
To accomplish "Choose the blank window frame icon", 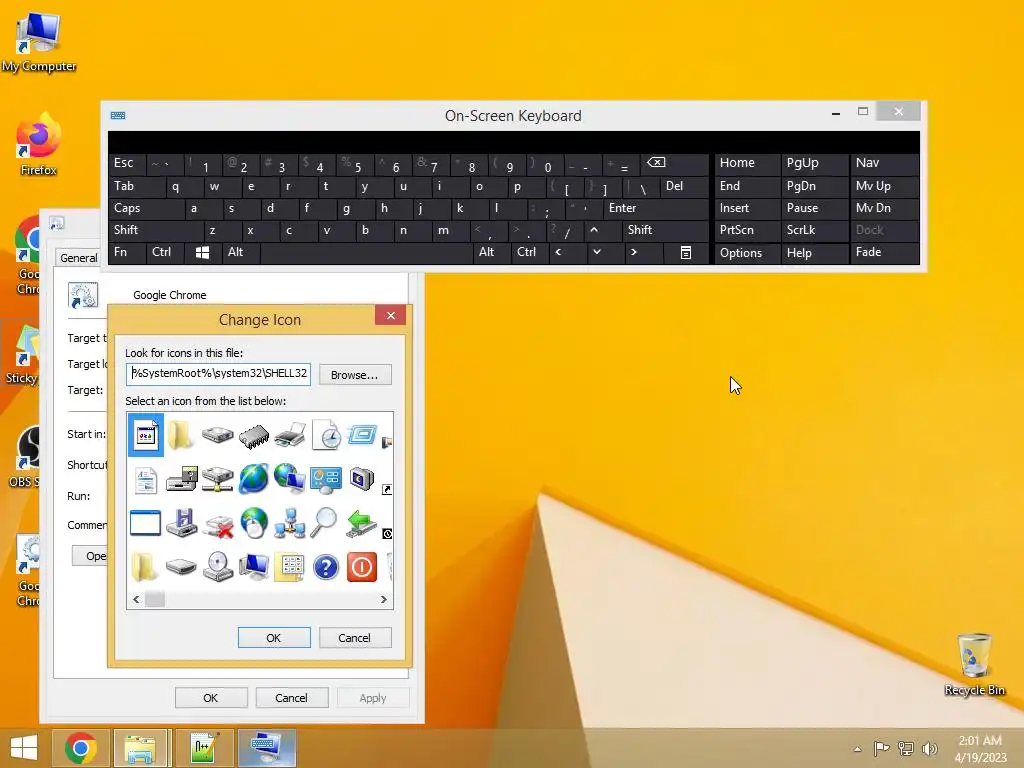I will click(146, 523).
